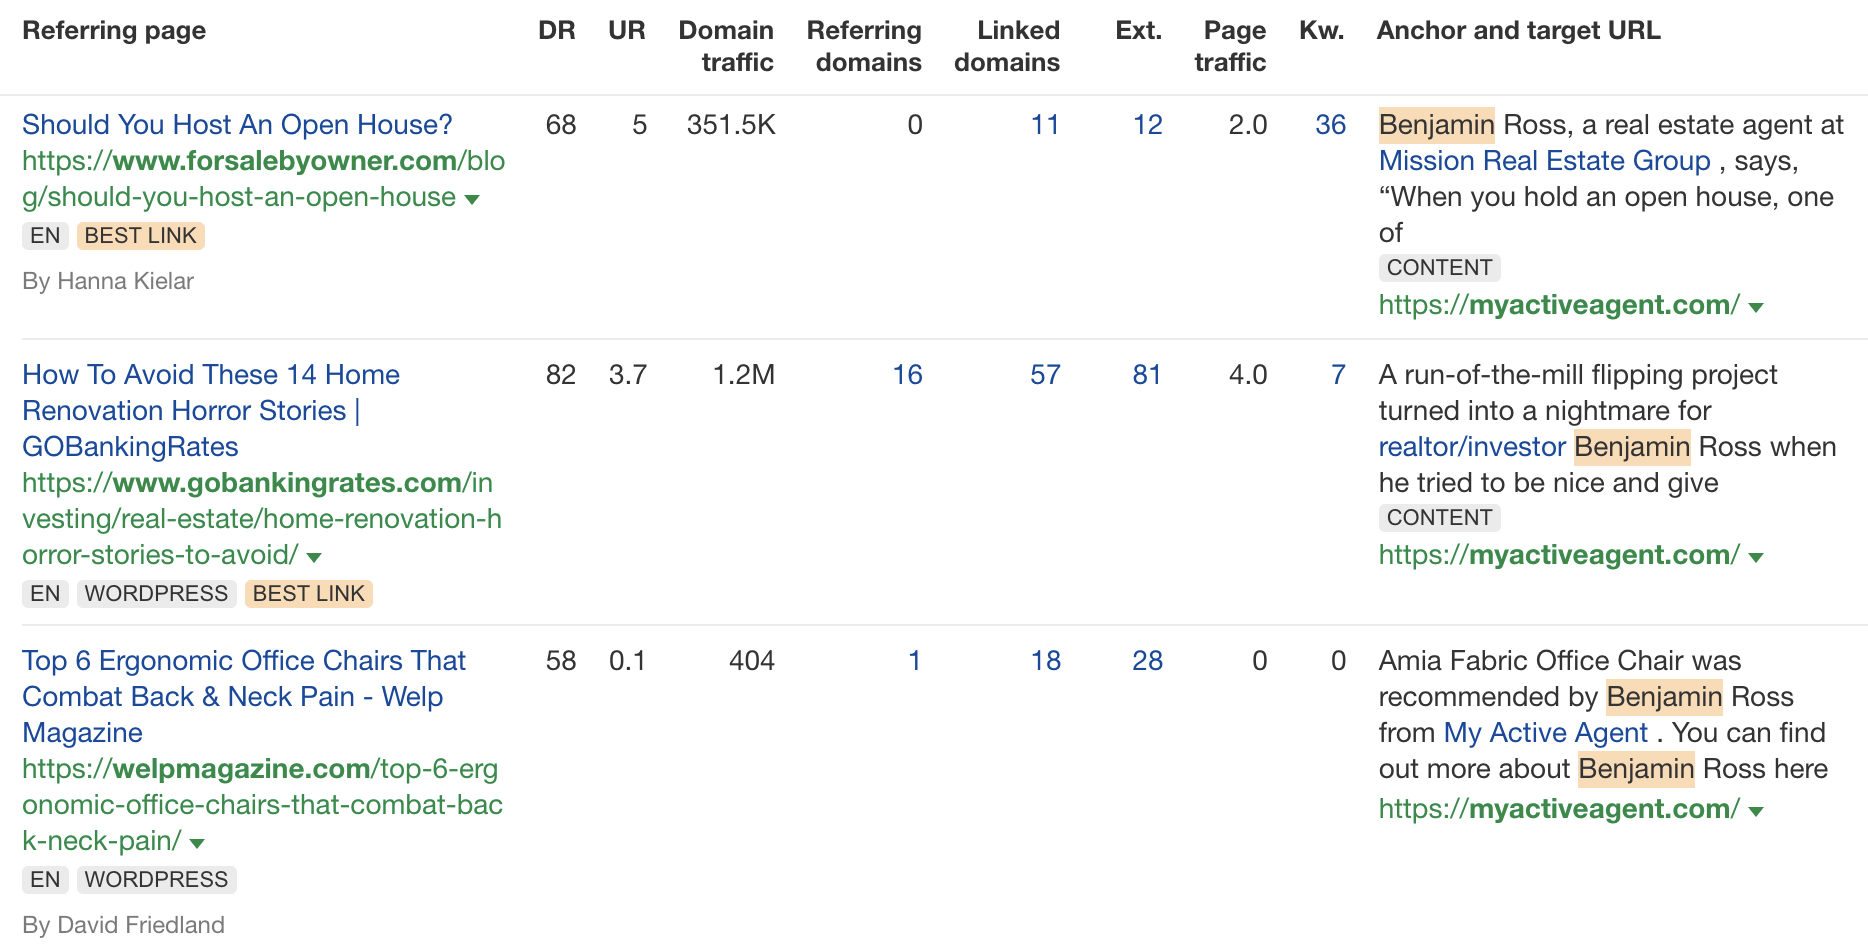Expand details for the gobankingrates.com URL
Image resolution: width=1868 pixels, height=952 pixels.
coord(313,556)
